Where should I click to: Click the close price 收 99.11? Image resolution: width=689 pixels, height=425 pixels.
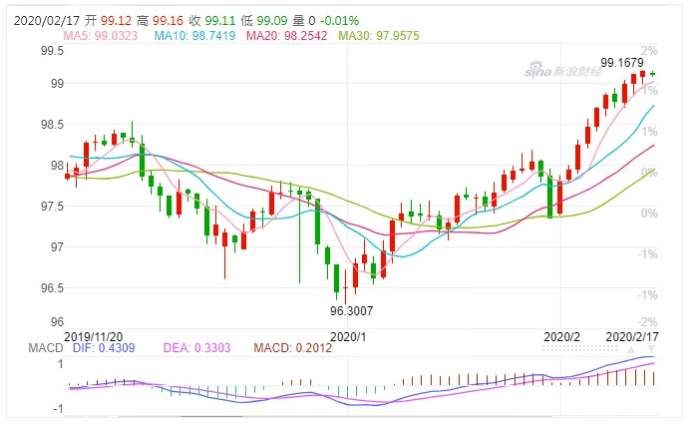(212, 21)
